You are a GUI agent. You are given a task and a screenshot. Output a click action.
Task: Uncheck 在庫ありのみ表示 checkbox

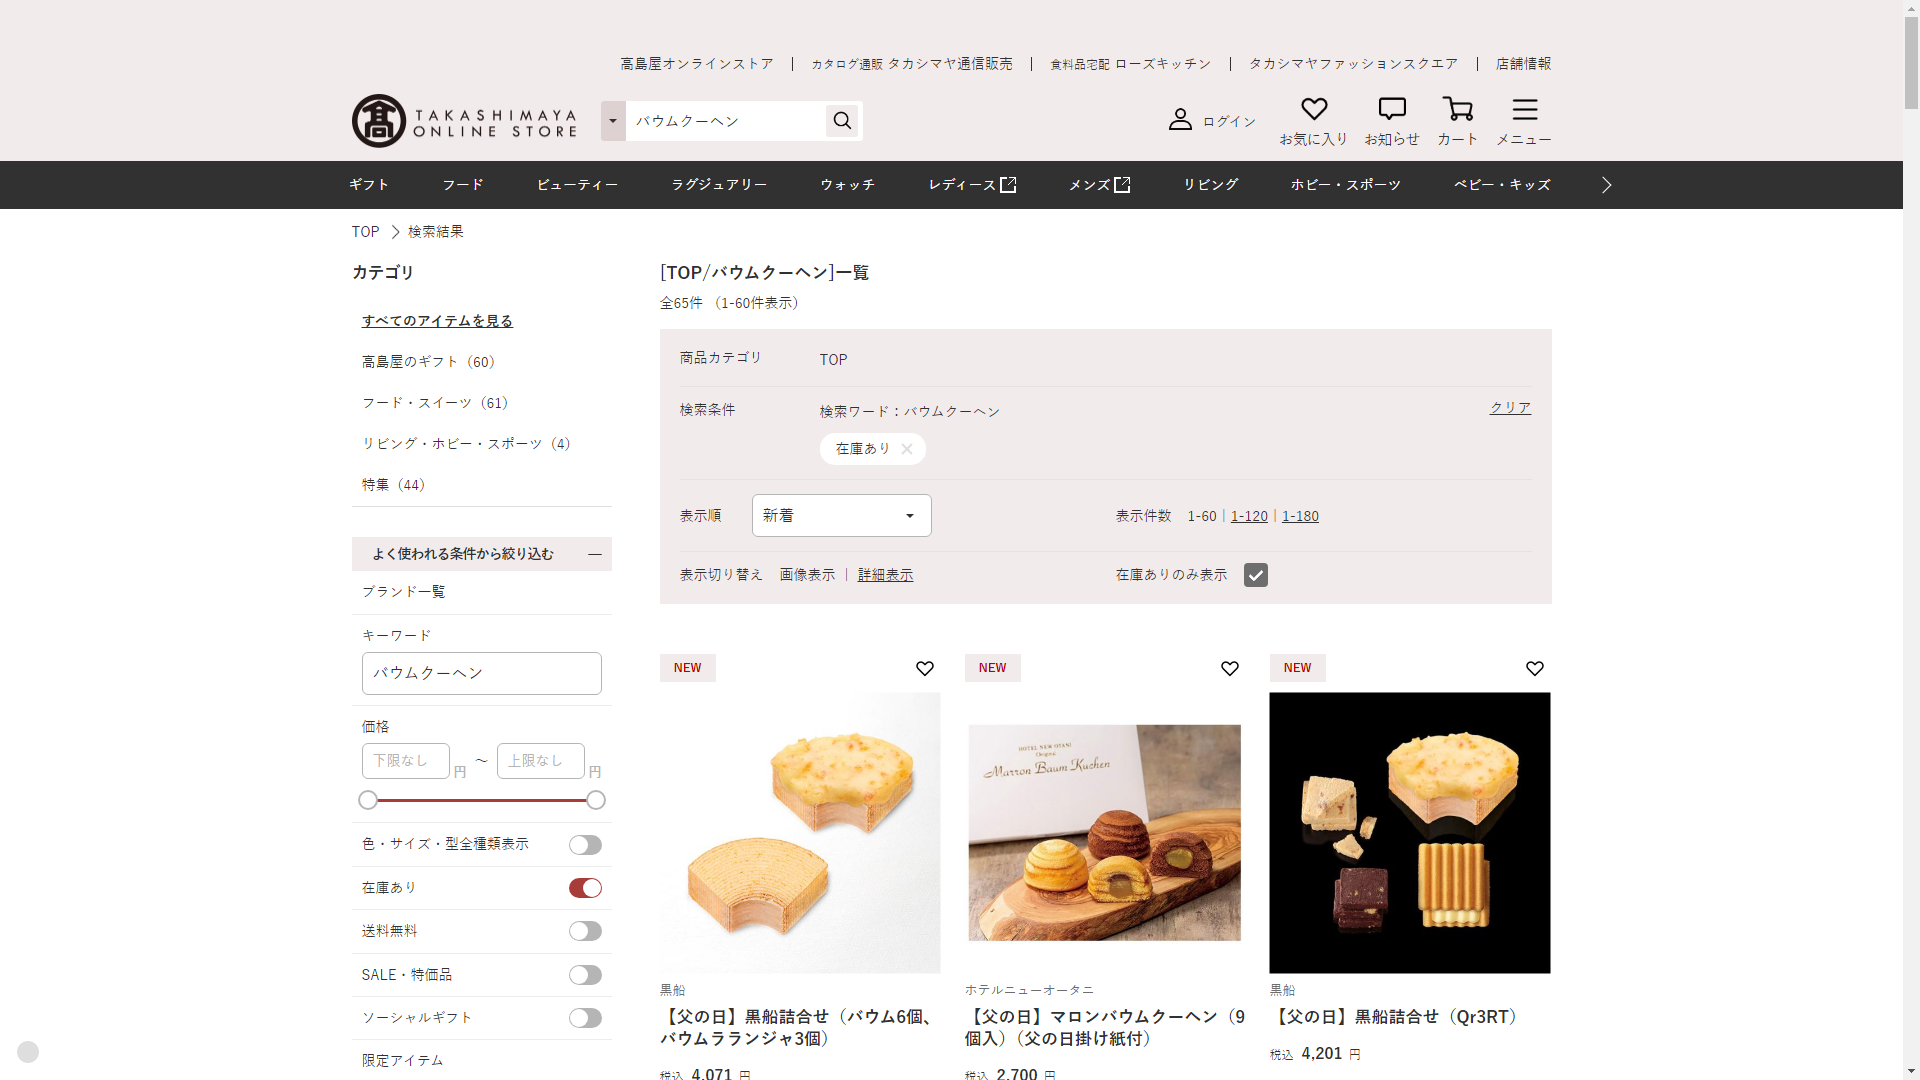1255,575
